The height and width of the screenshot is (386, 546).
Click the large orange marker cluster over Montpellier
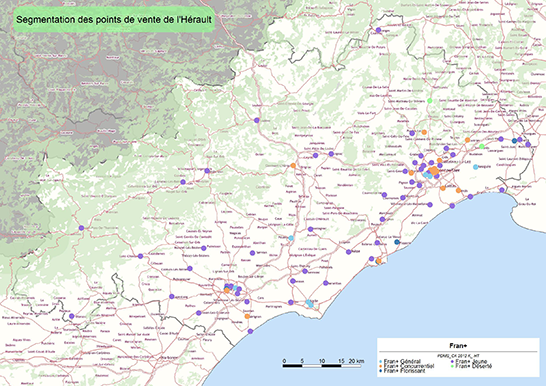pos(434,171)
